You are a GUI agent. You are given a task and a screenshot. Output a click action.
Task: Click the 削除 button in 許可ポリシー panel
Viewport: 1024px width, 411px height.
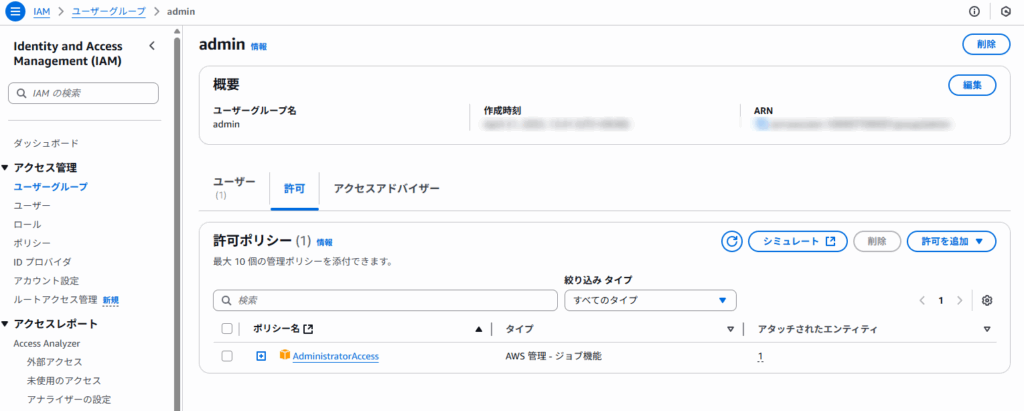(x=877, y=241)
